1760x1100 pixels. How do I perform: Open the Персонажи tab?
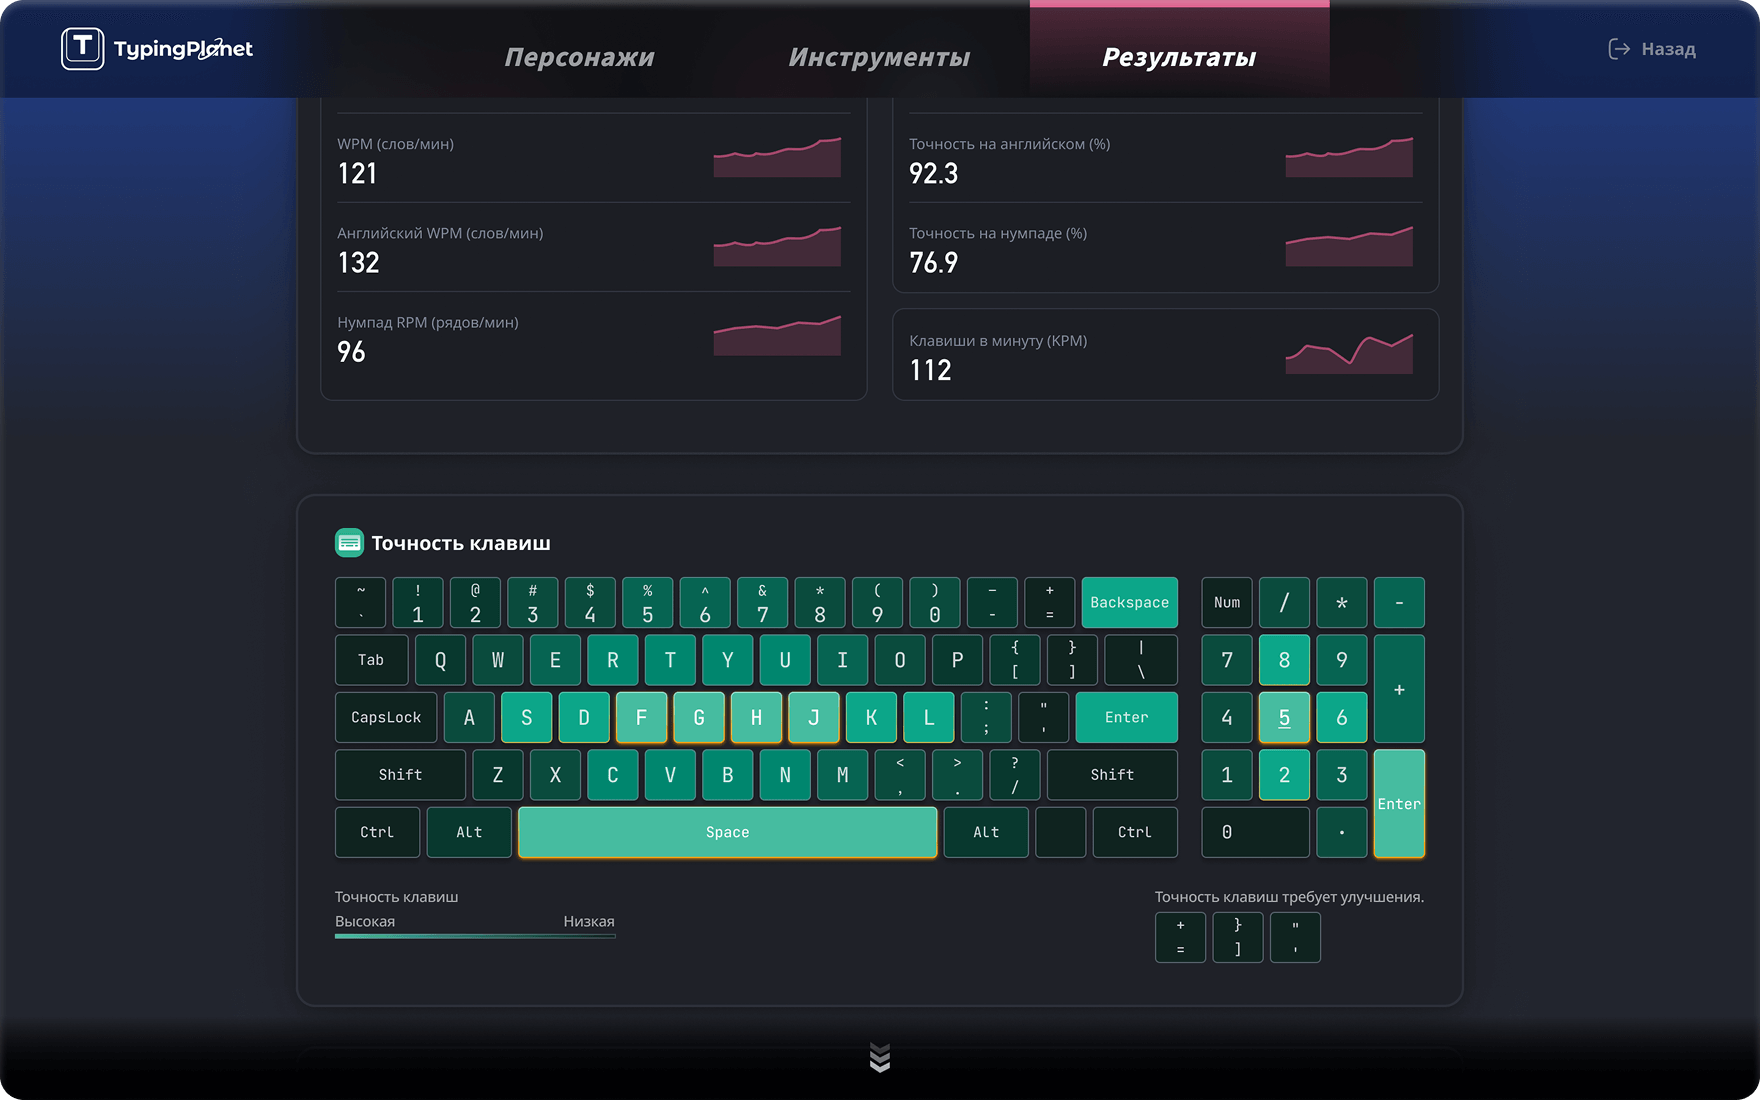point(579,57)
